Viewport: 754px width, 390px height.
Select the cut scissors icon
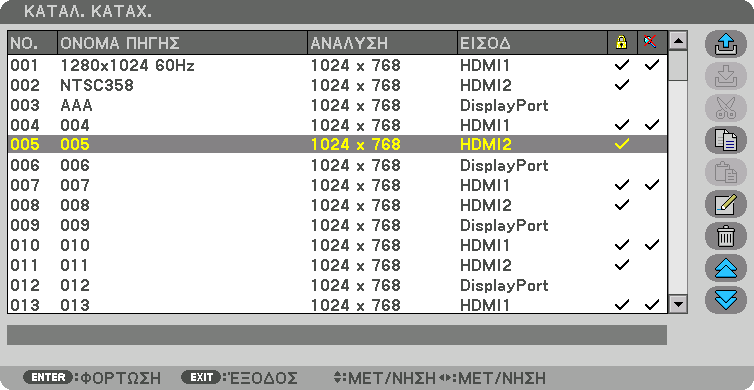(x=726, y=108)
